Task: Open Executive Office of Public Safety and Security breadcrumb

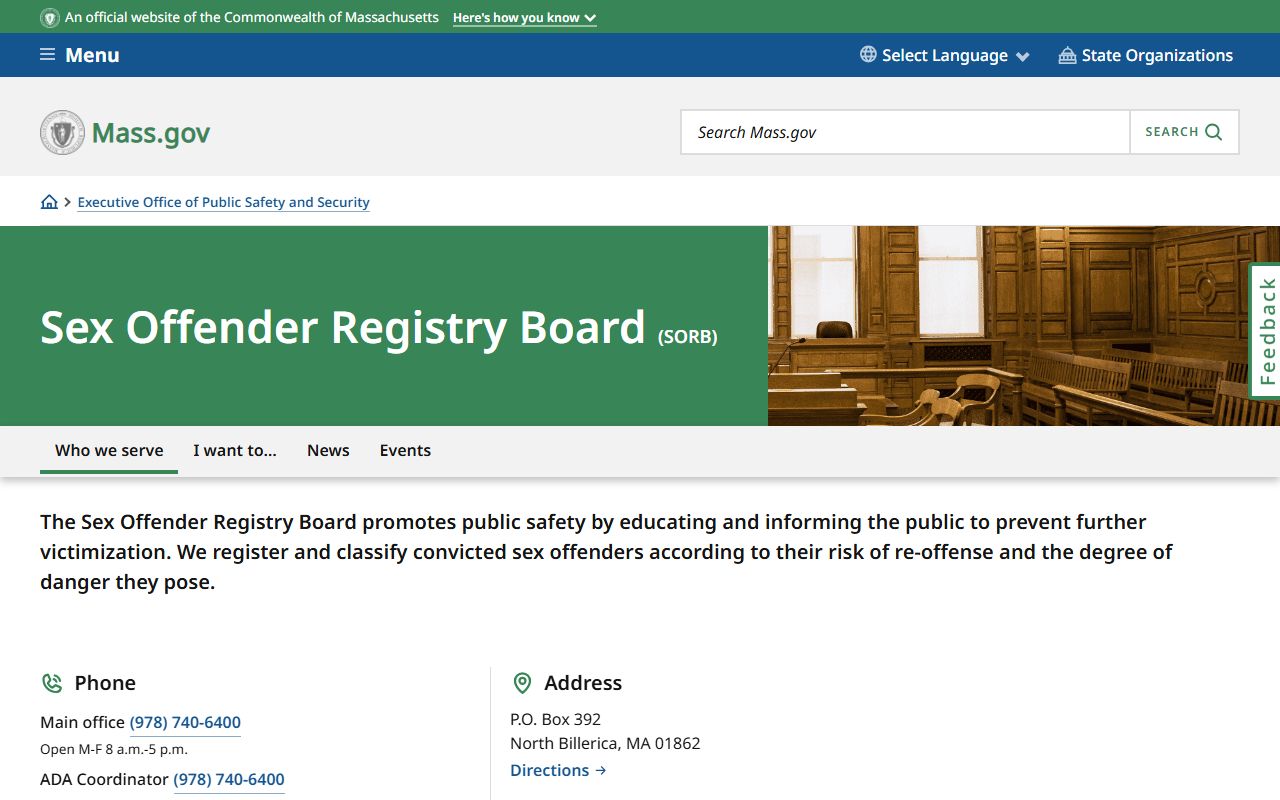Action: point(223,202)
